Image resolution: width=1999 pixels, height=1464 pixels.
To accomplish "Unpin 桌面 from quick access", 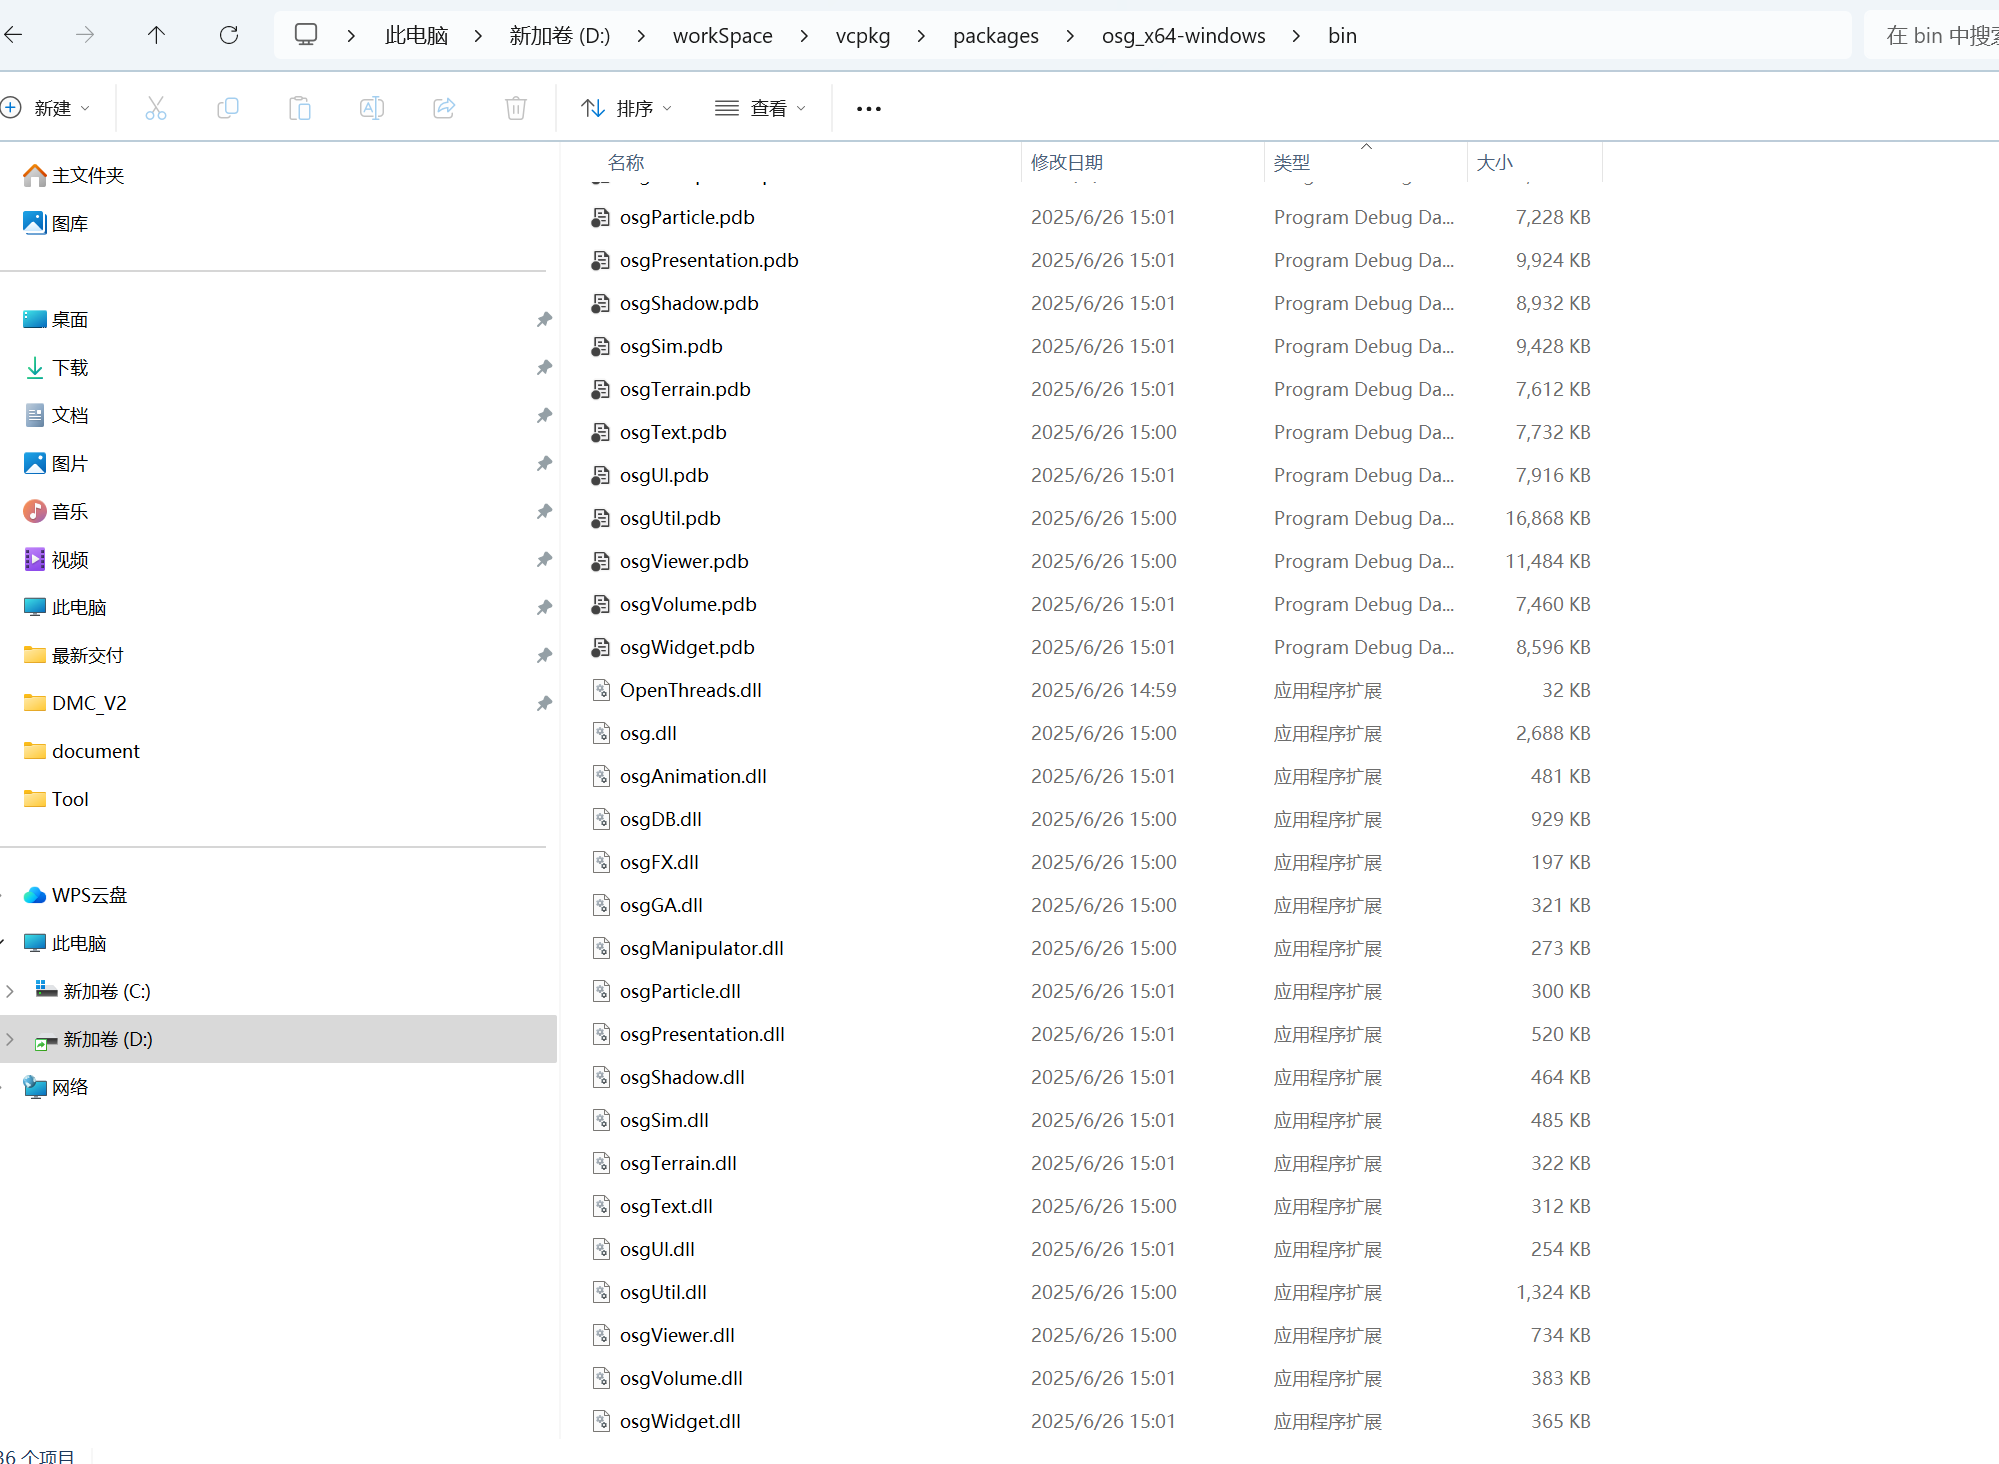I will point(544,320).
